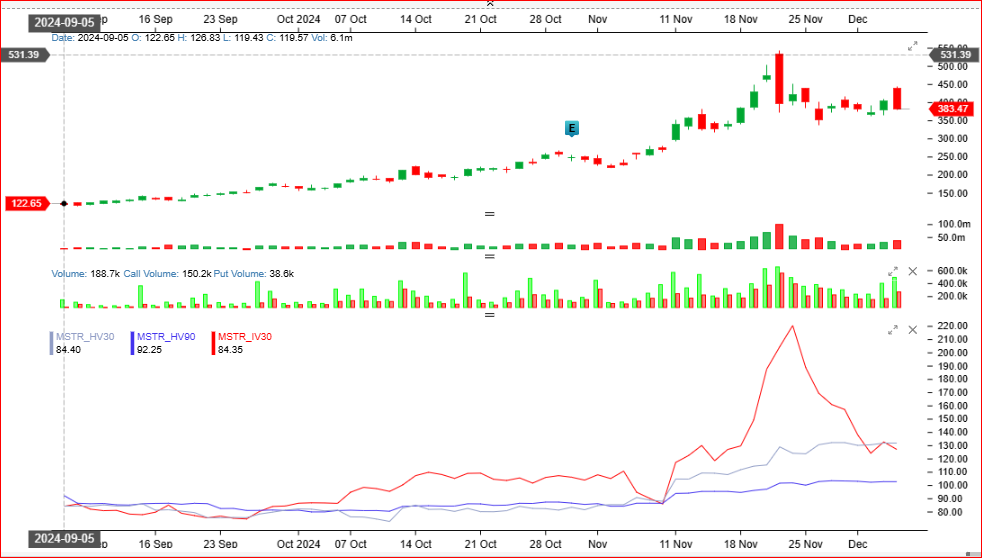This screenshot has height=558, width=982.
Task: Click the 110.00 volatility axis label
Action: [x=952, y=472]
